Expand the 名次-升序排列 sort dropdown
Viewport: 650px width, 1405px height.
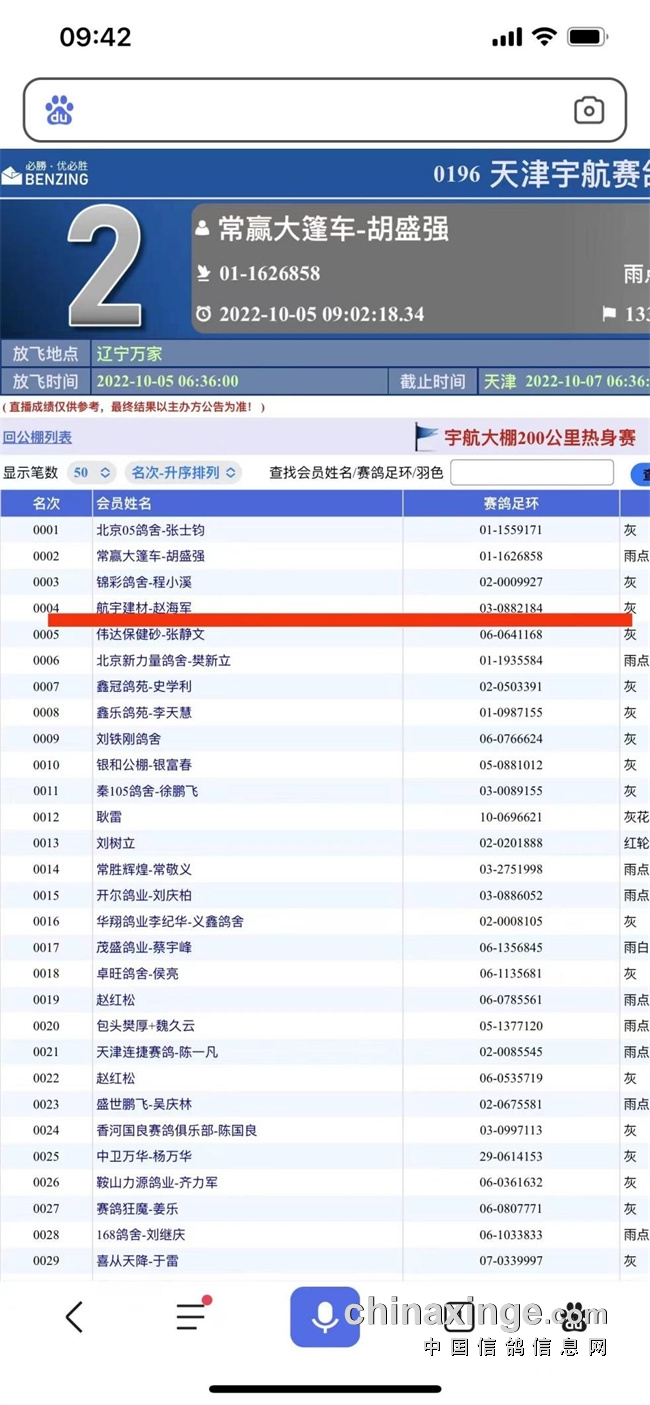pos(184,473)
